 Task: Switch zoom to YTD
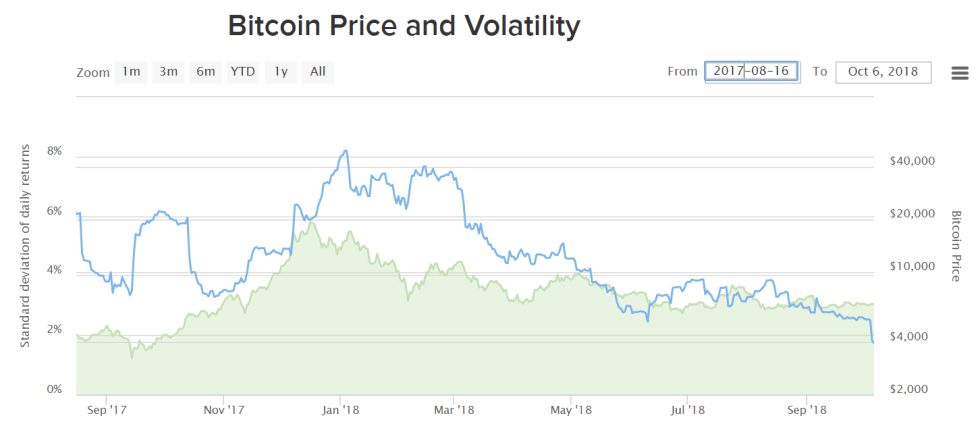243,72
